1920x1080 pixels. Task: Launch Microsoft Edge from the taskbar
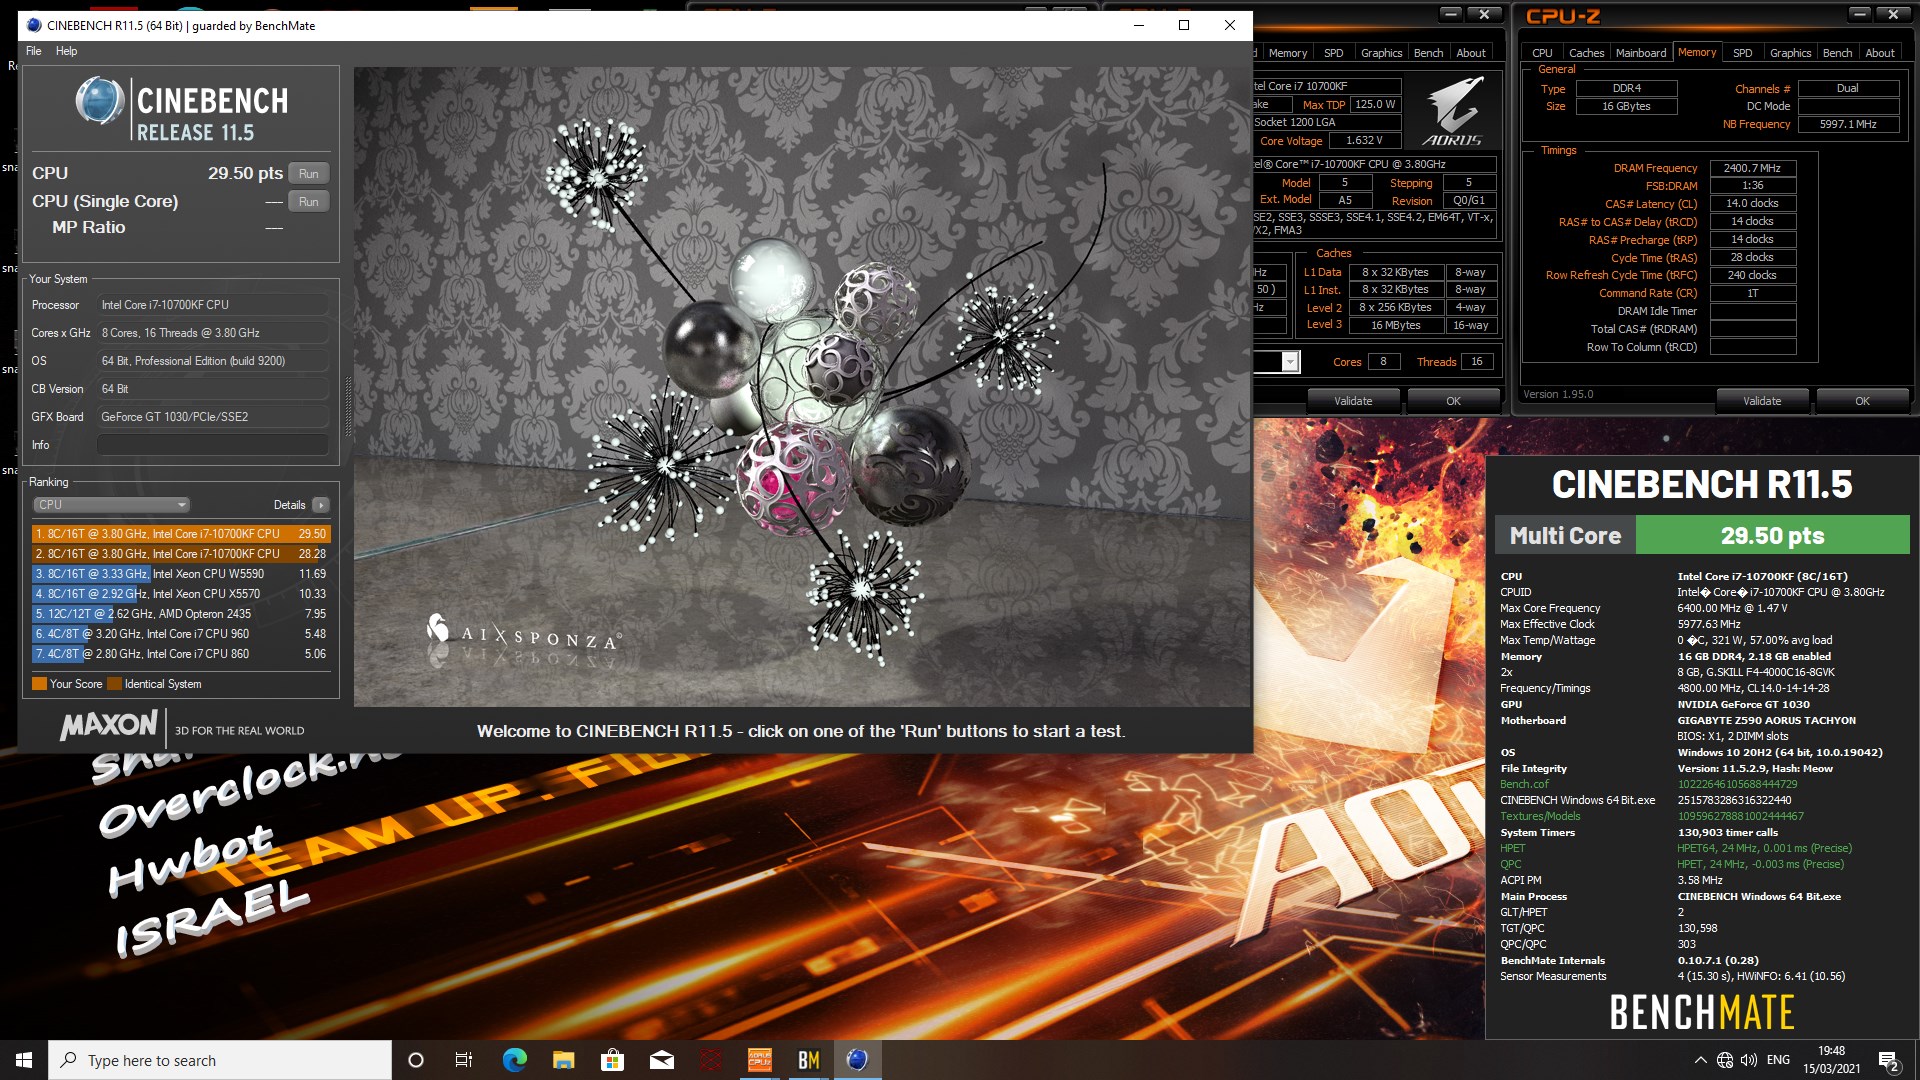514,1060
